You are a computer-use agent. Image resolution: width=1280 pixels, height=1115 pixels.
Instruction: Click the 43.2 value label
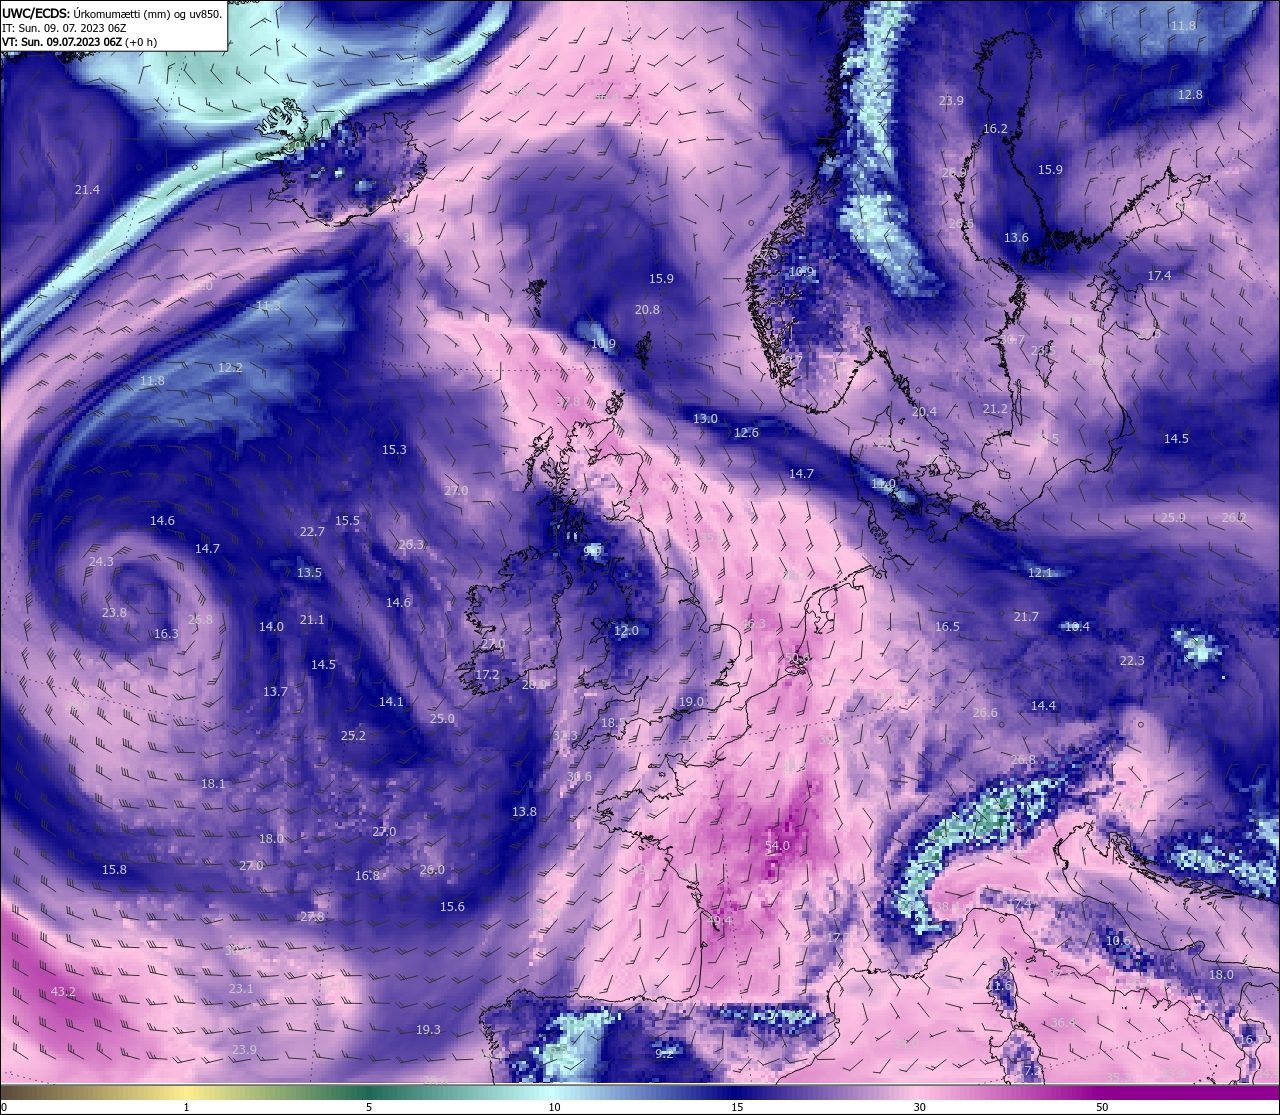click(63, 992)
